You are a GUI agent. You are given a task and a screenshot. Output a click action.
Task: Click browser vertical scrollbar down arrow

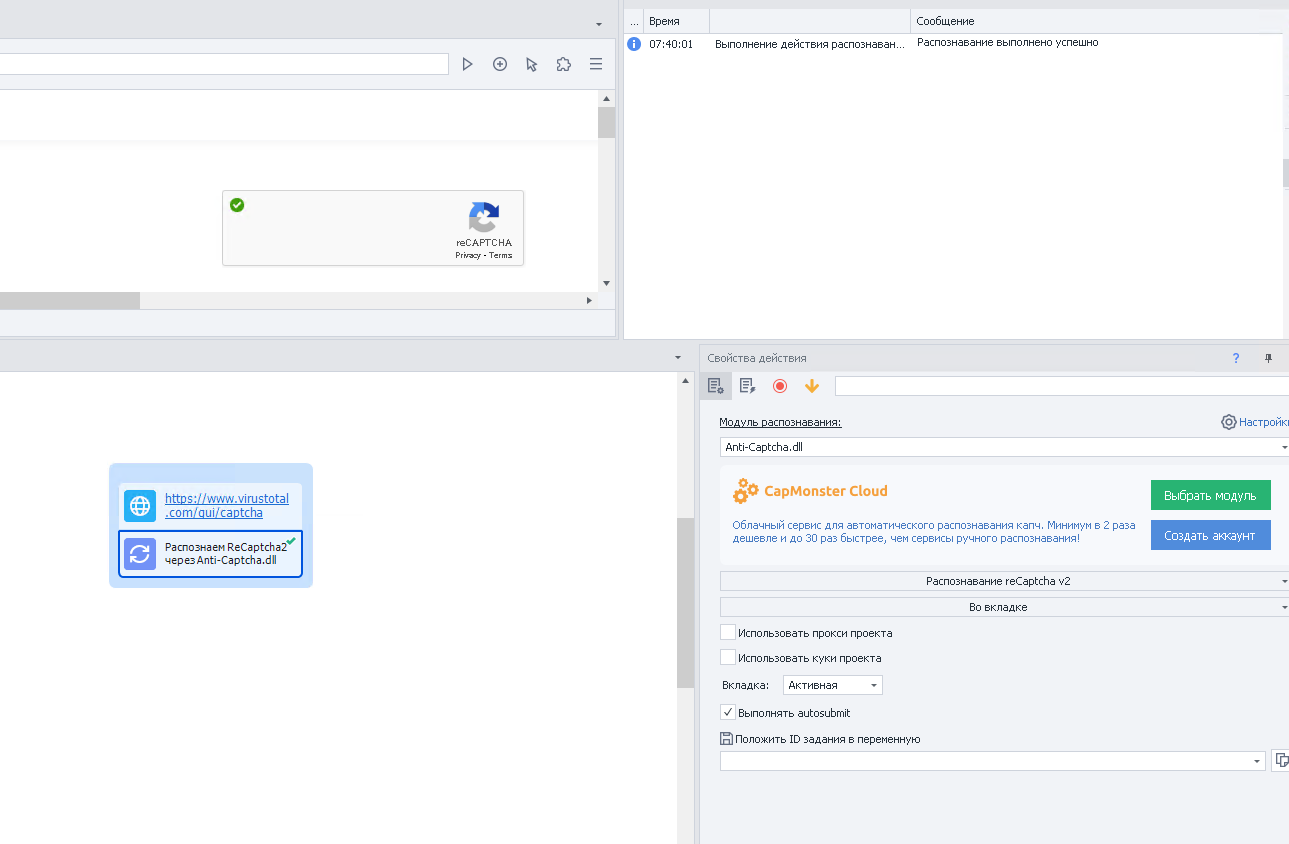click(x=606, y=283)
